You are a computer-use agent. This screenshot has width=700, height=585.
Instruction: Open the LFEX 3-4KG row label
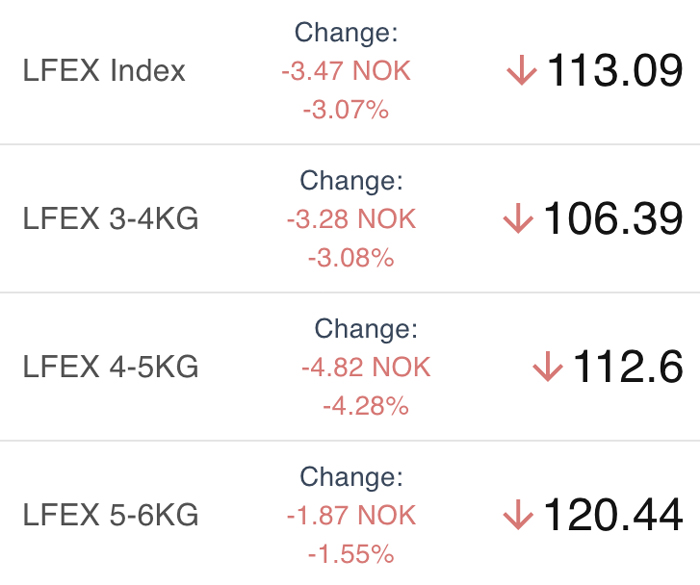(110, 218)
